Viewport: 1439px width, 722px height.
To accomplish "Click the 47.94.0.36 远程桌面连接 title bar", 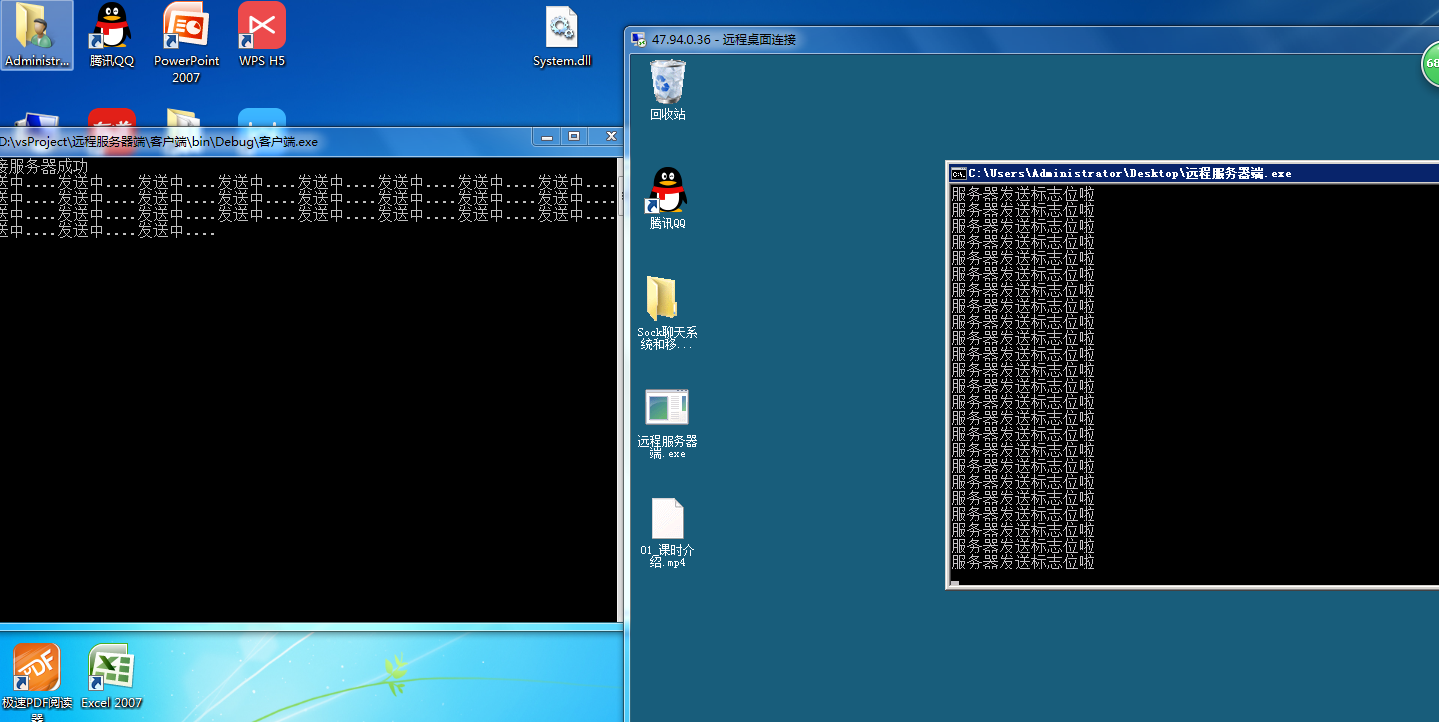I will (1030, 39).
